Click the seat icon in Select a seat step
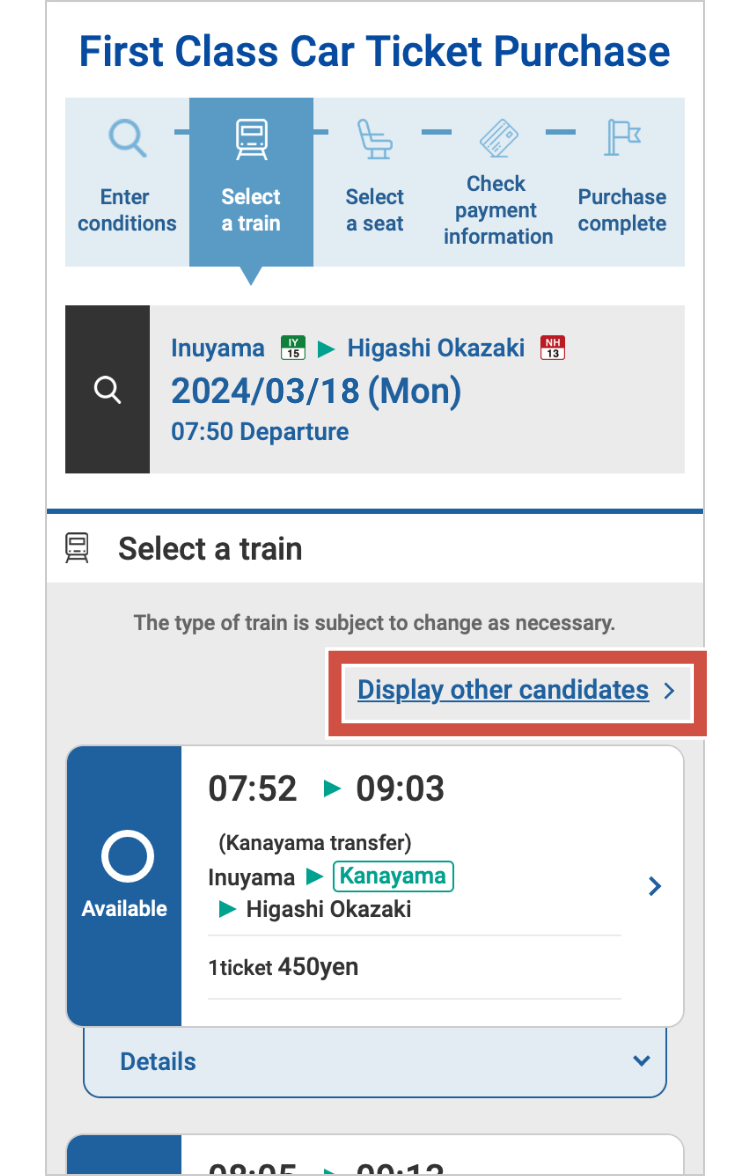 coord(375,139)
